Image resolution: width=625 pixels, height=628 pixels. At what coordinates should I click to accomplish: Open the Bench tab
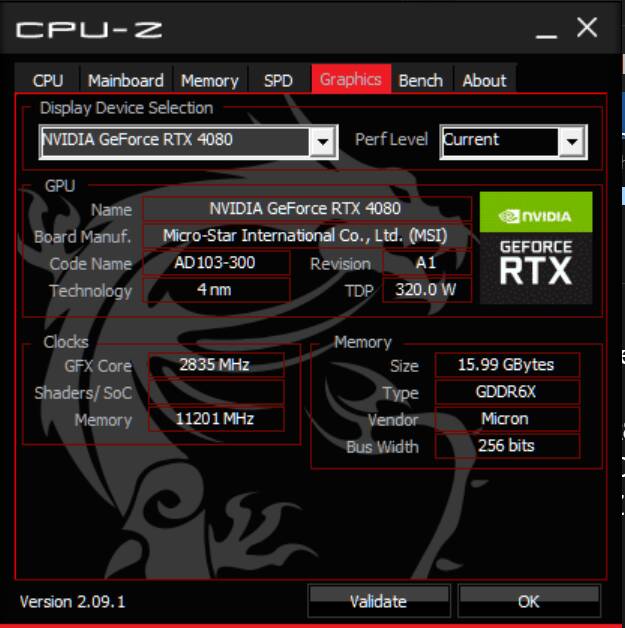pyautogui.click(x=421, y=80)
